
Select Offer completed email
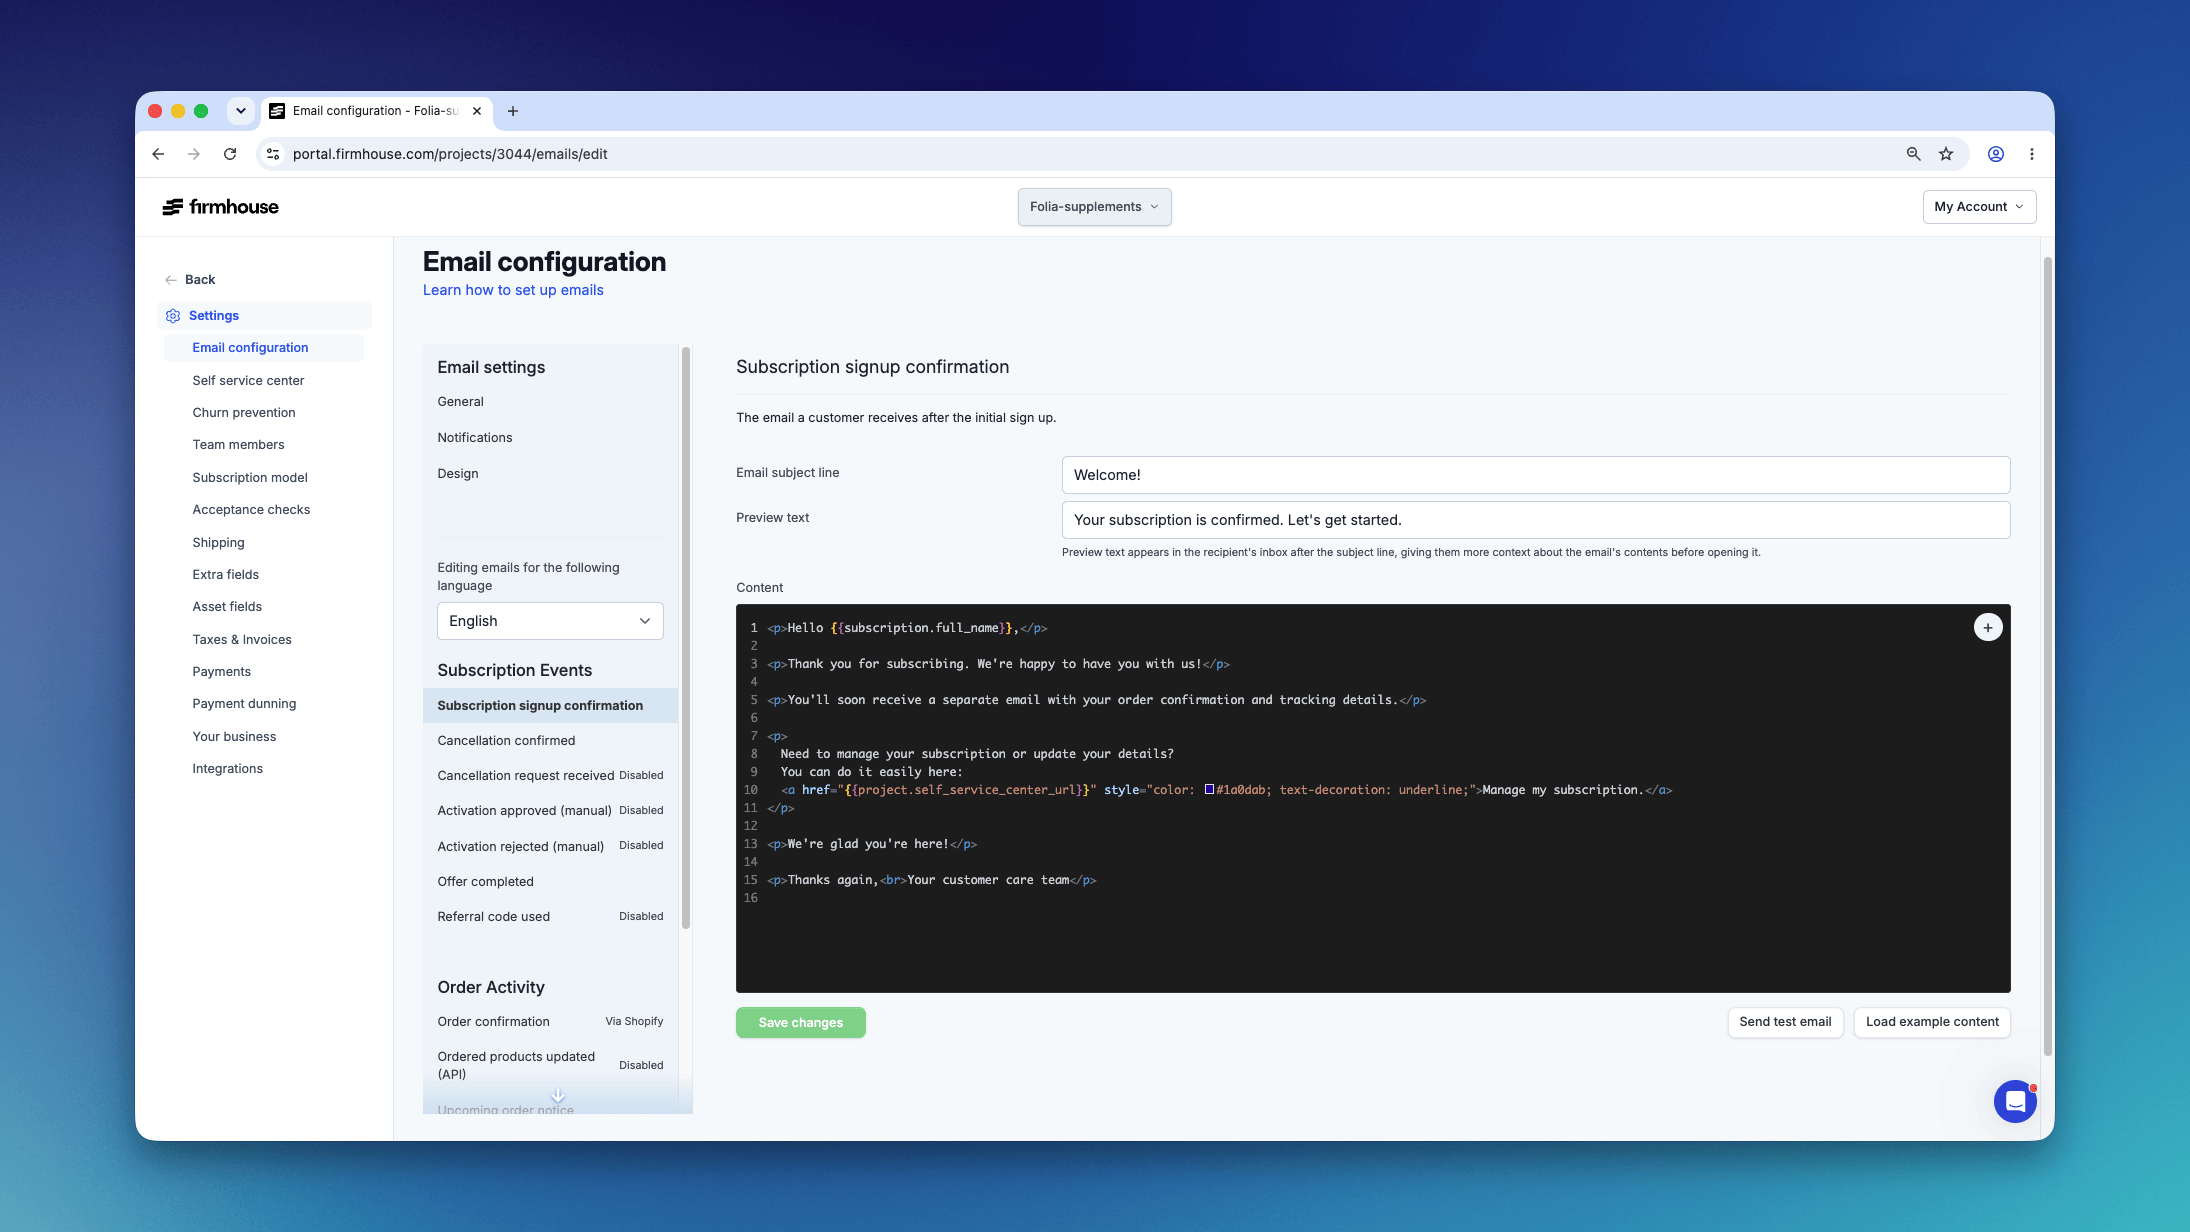[550, 882]
